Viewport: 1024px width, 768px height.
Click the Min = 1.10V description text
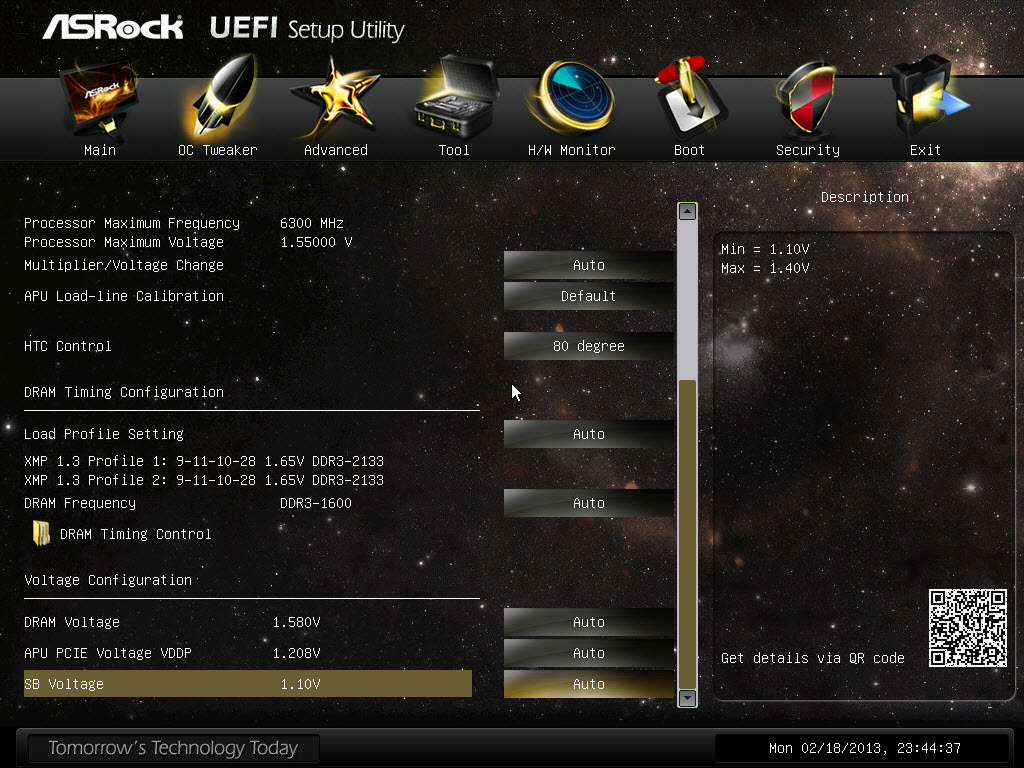(x=765, y=249)
